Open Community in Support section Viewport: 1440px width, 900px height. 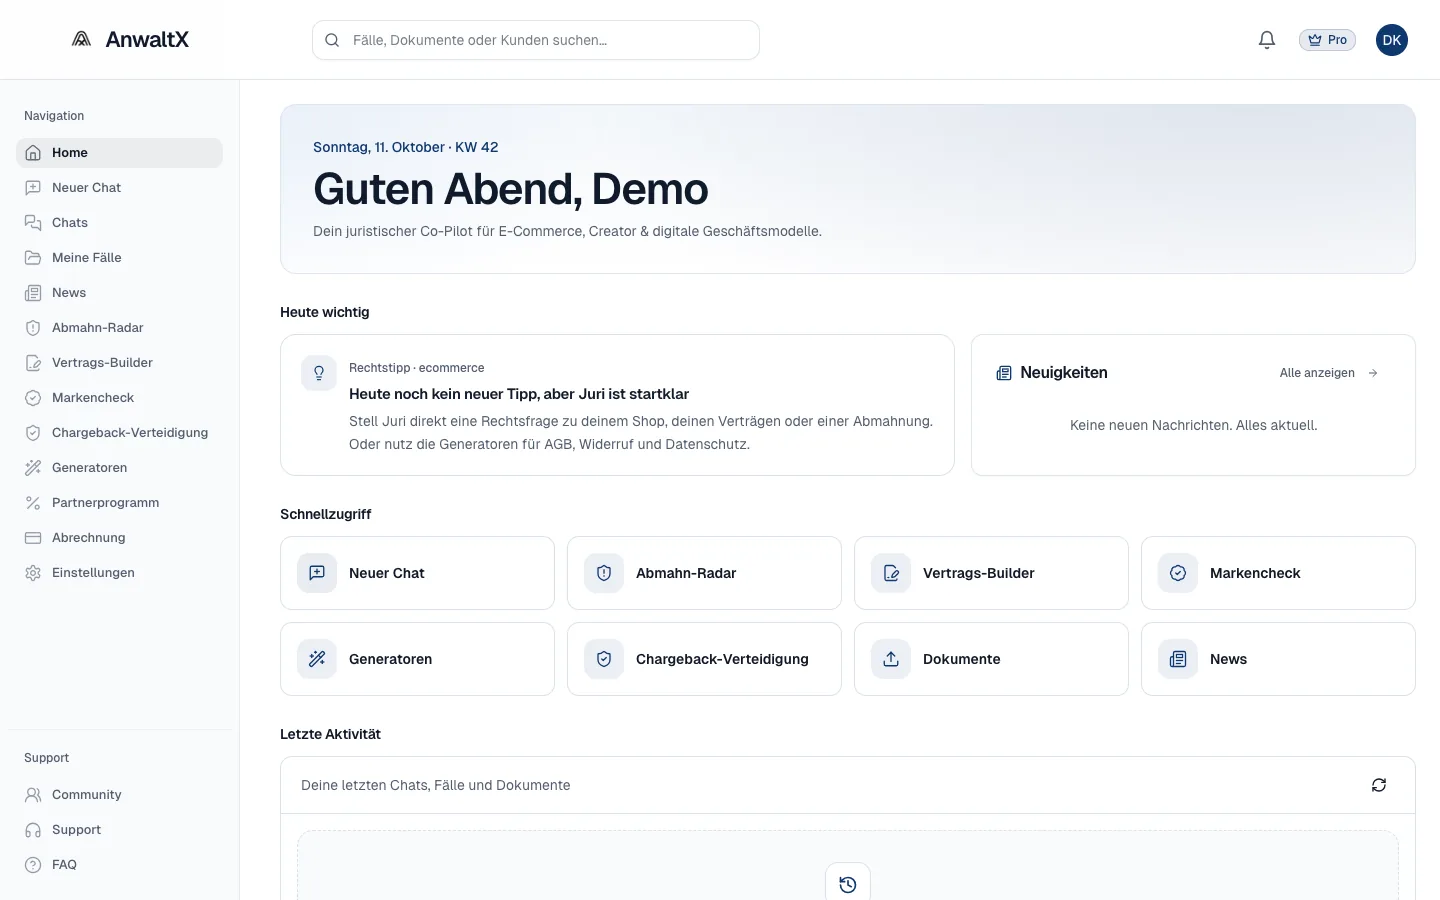click(x=119, y=795)
